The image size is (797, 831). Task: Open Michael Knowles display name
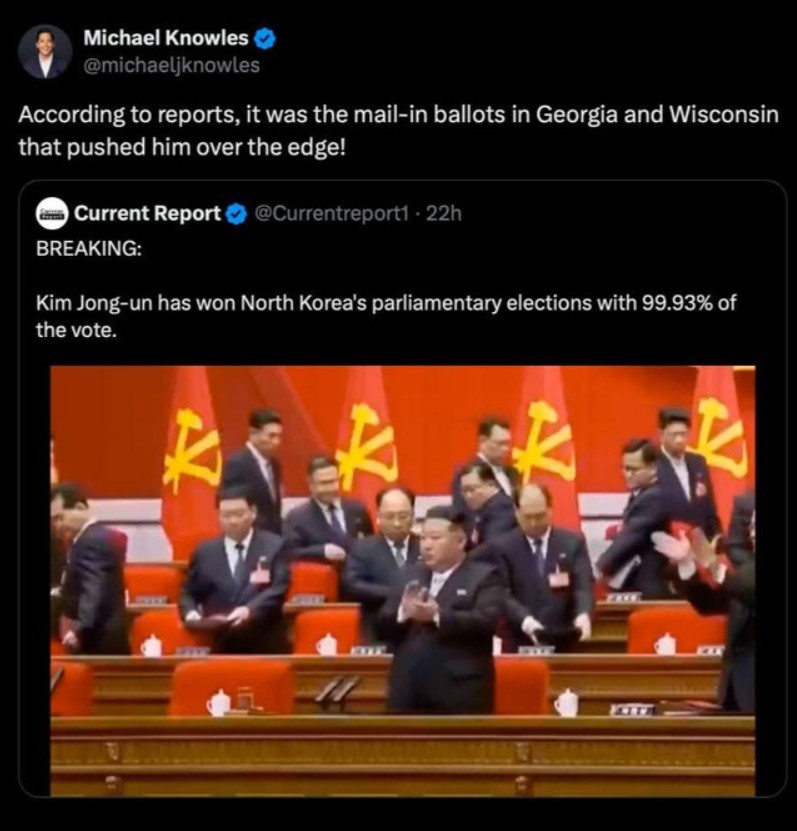pos(165,38)
